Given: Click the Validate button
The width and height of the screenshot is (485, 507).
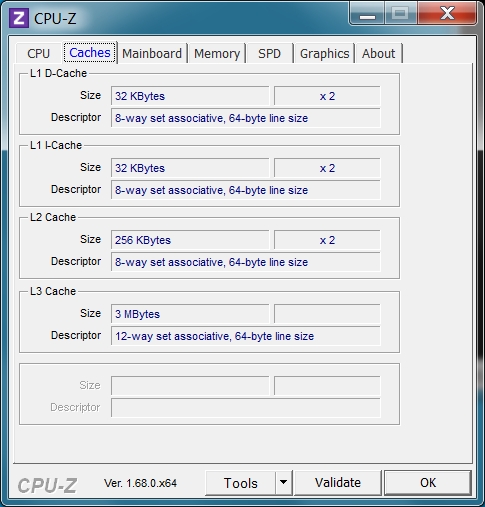Looking at the screenshot, I should 338,483.
